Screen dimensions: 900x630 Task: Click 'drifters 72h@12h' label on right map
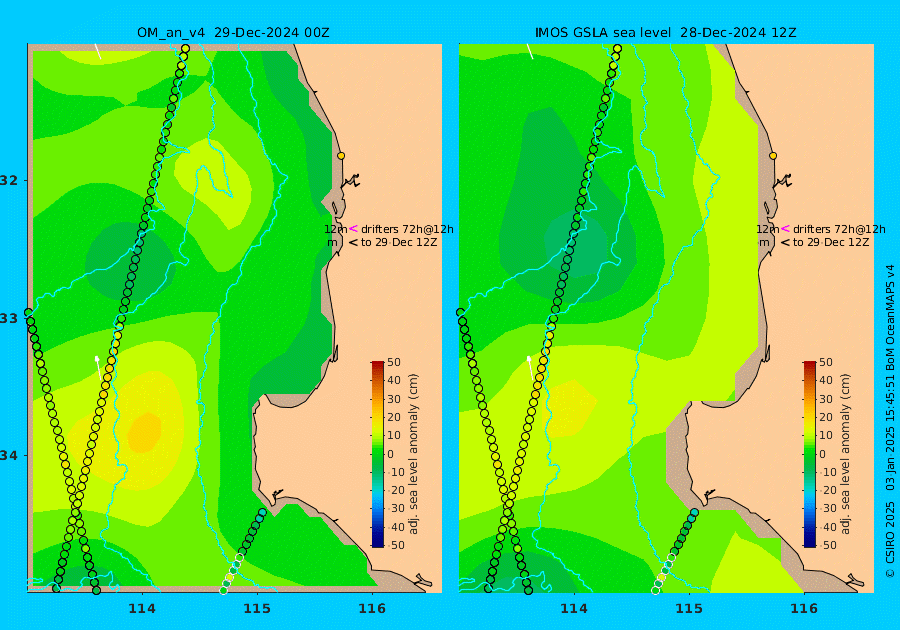(x=839, y=229)
